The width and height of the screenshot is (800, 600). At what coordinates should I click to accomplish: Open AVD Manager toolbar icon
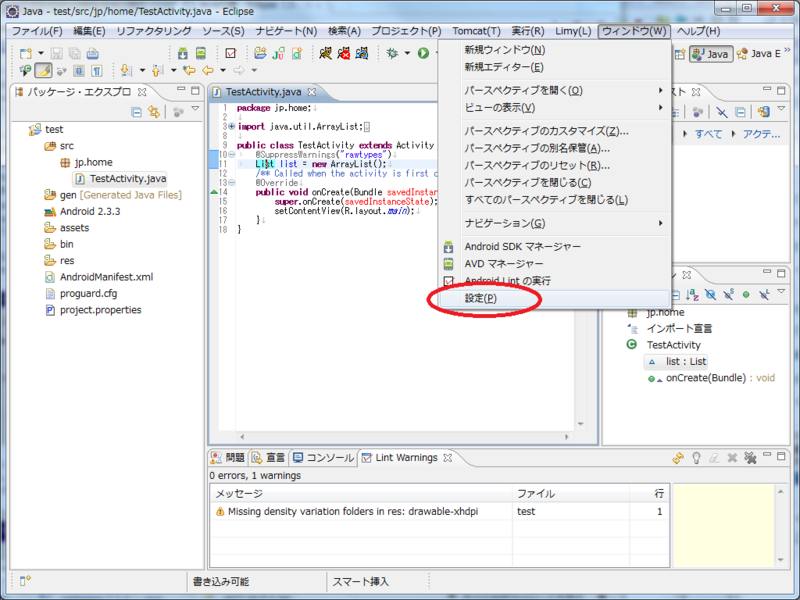tap(201, 53)
